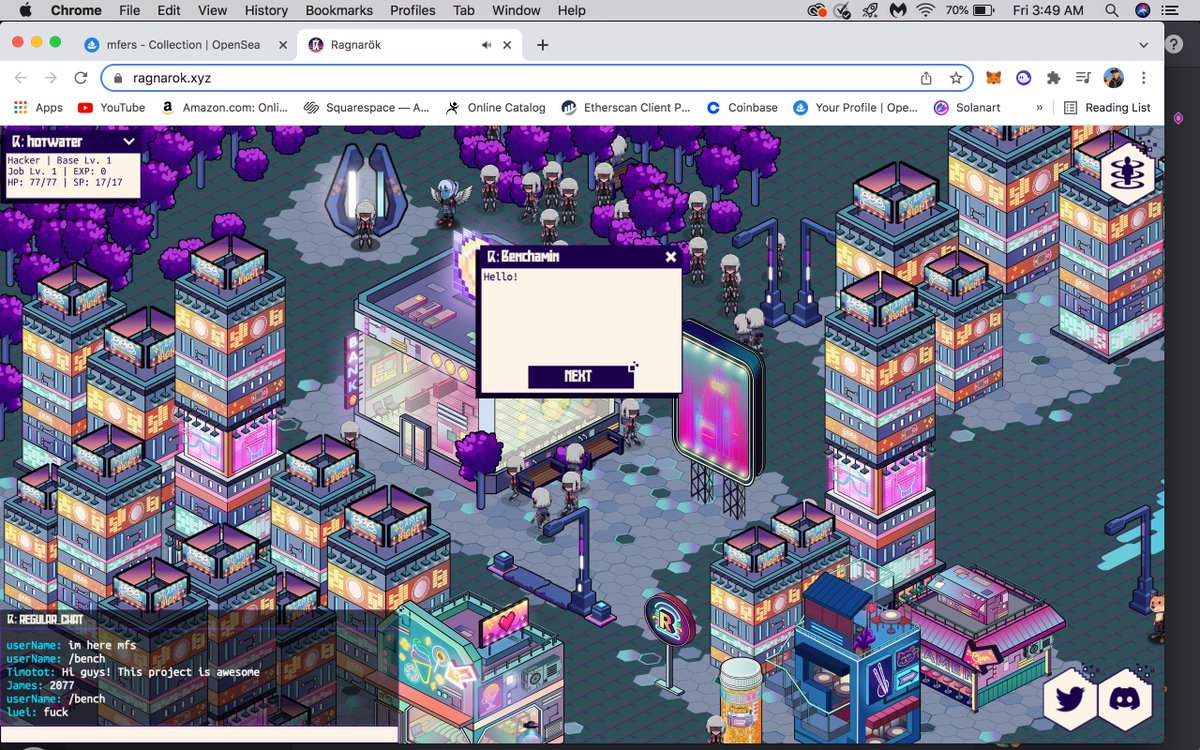Open the YouTube bookmark

click(x=111, y=107)
